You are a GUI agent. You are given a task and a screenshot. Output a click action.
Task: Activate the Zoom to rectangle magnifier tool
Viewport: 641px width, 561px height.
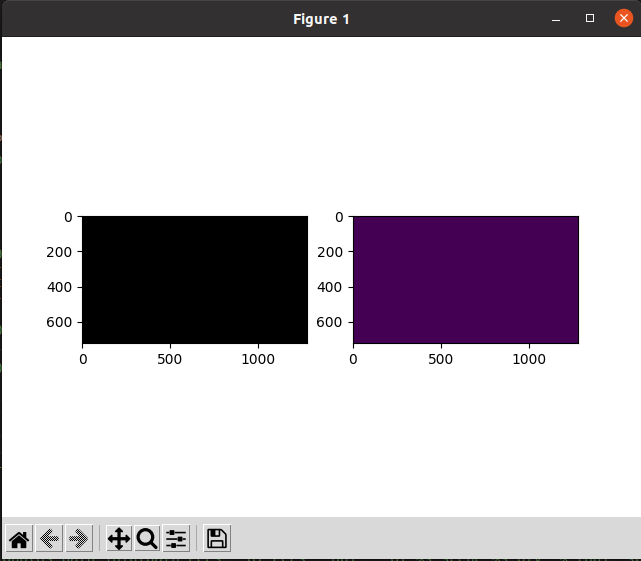click(147, 539)
